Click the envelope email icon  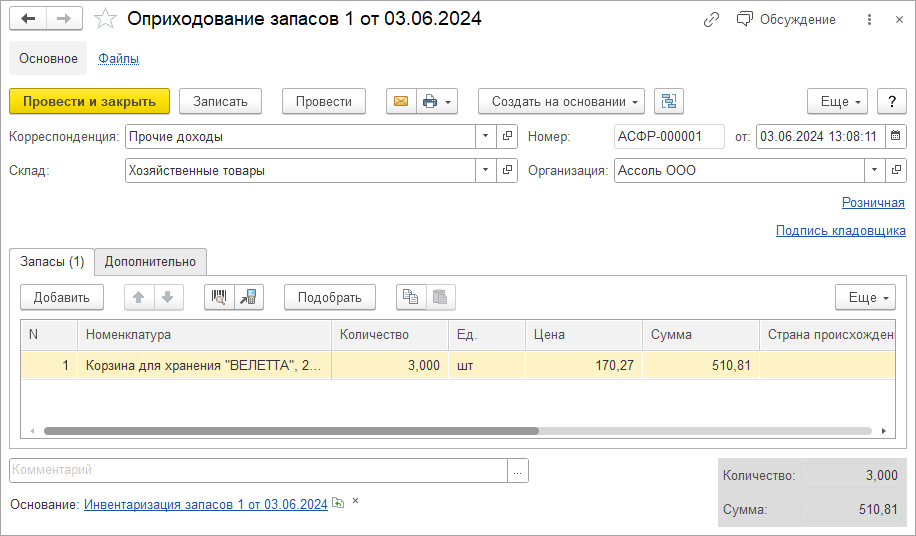401,101
